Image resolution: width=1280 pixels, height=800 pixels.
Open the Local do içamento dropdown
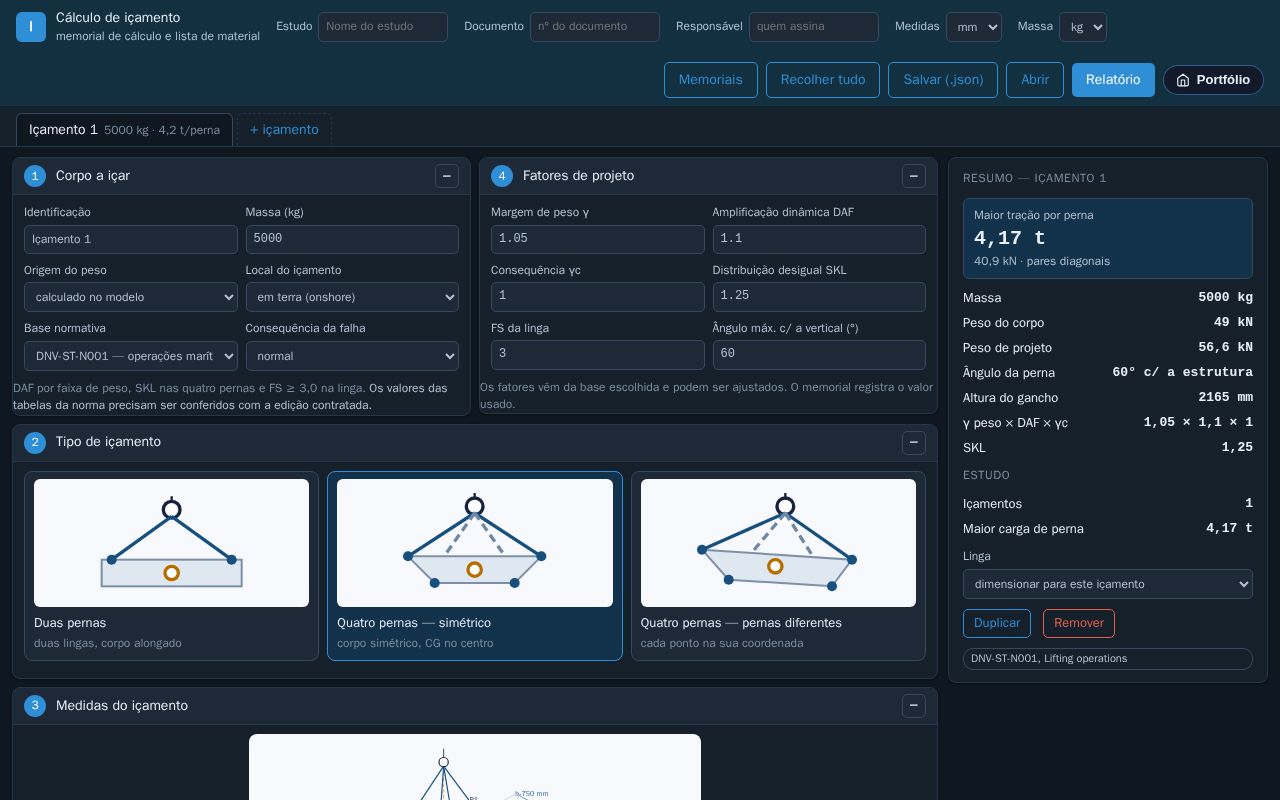352,297
